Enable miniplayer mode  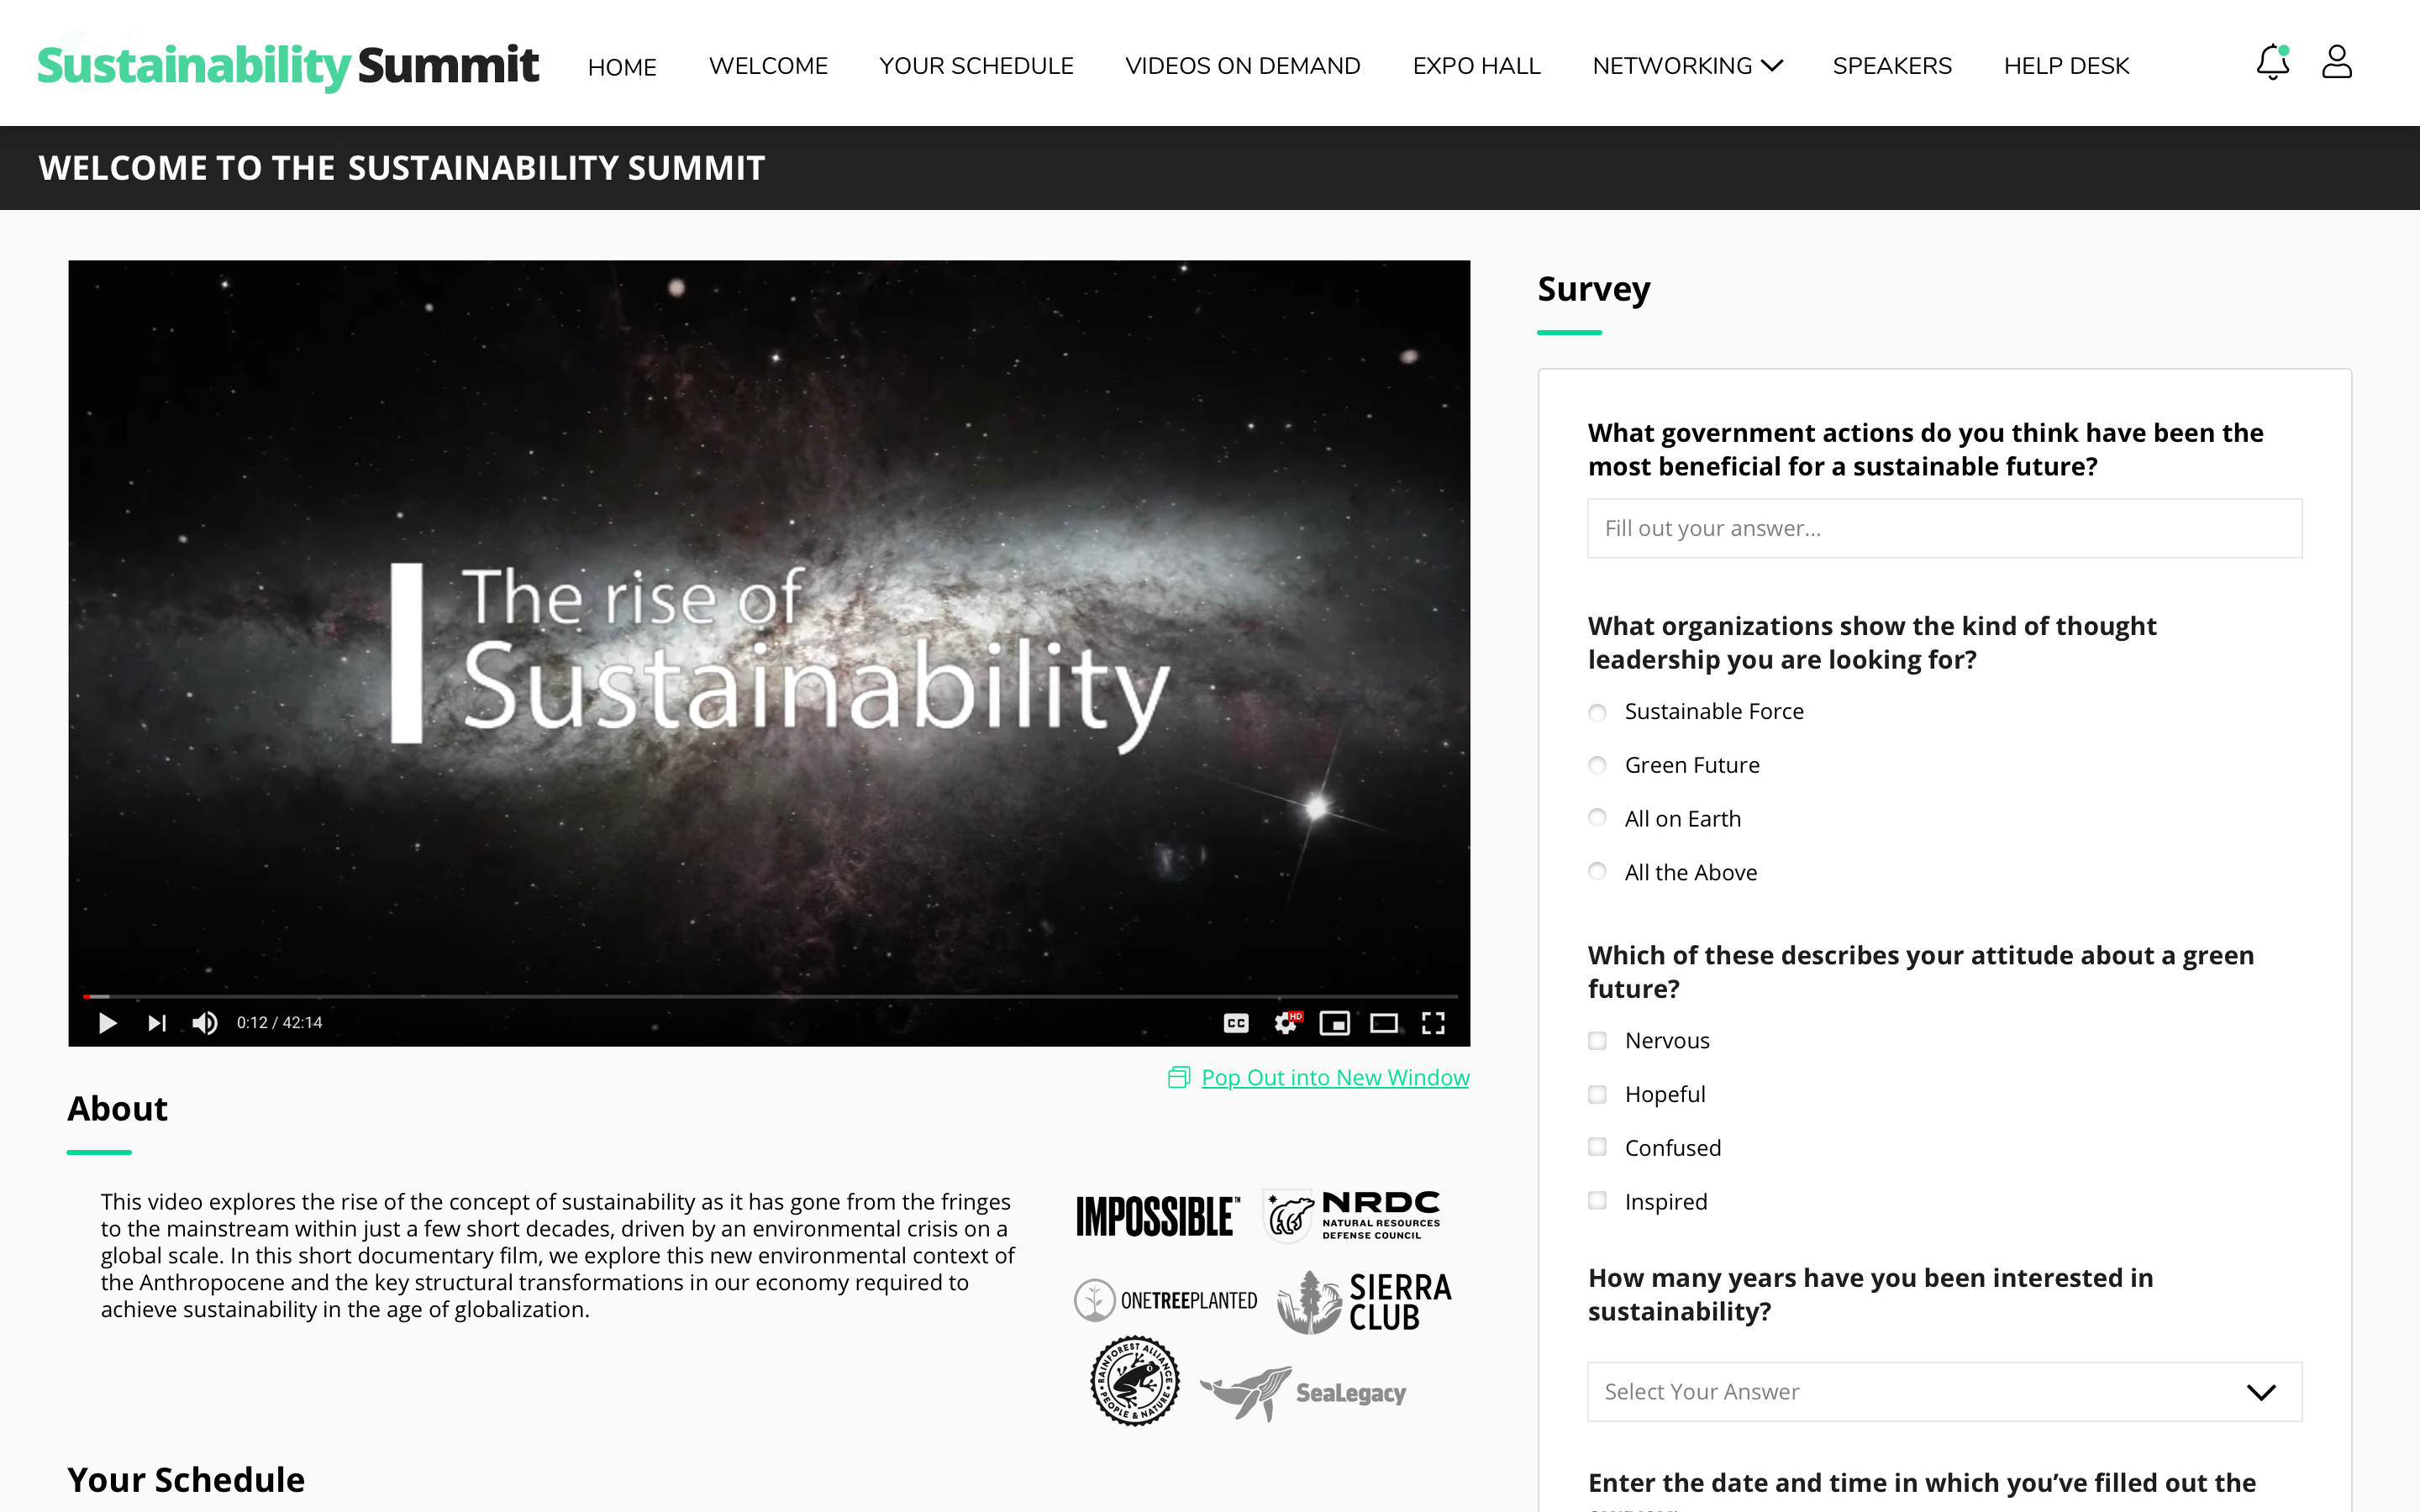[x=1334, y=1023]
